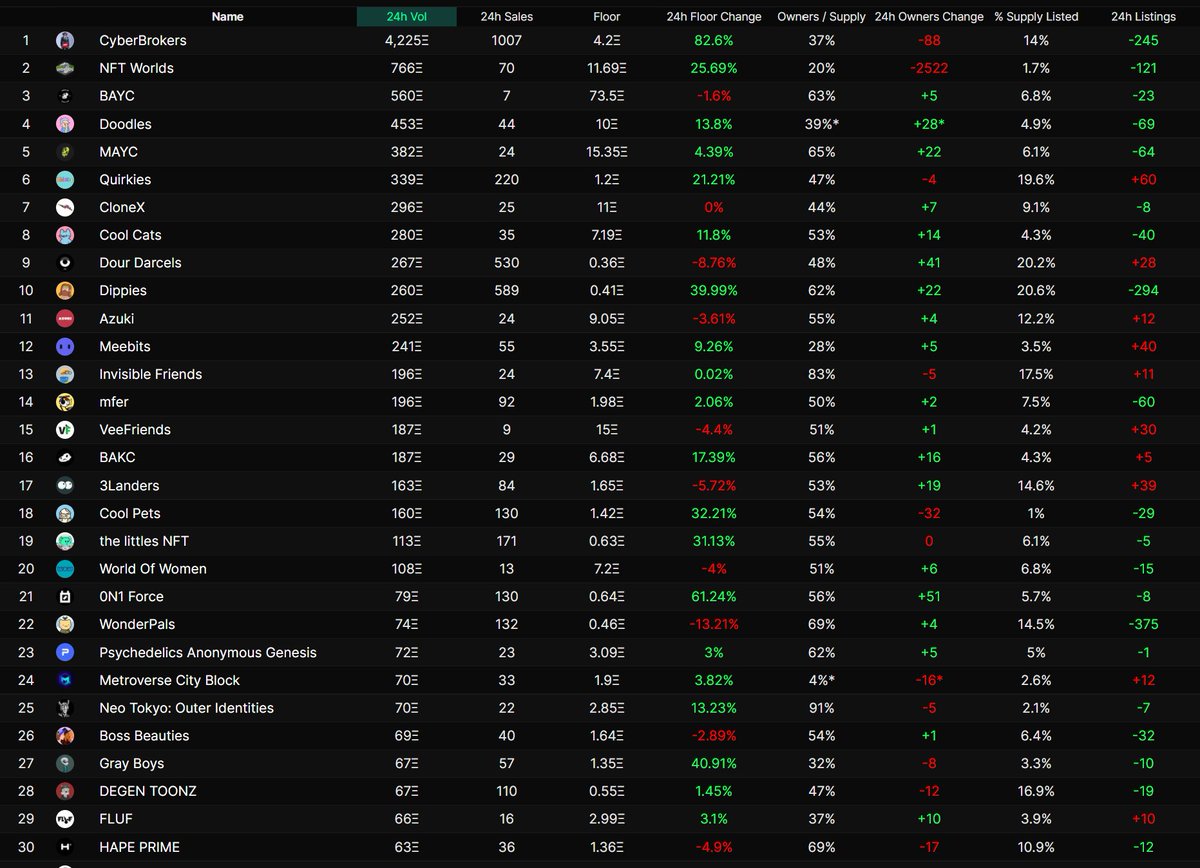Click the mfer collection avatar icon
1200x868 pixels.
[65, 402]
